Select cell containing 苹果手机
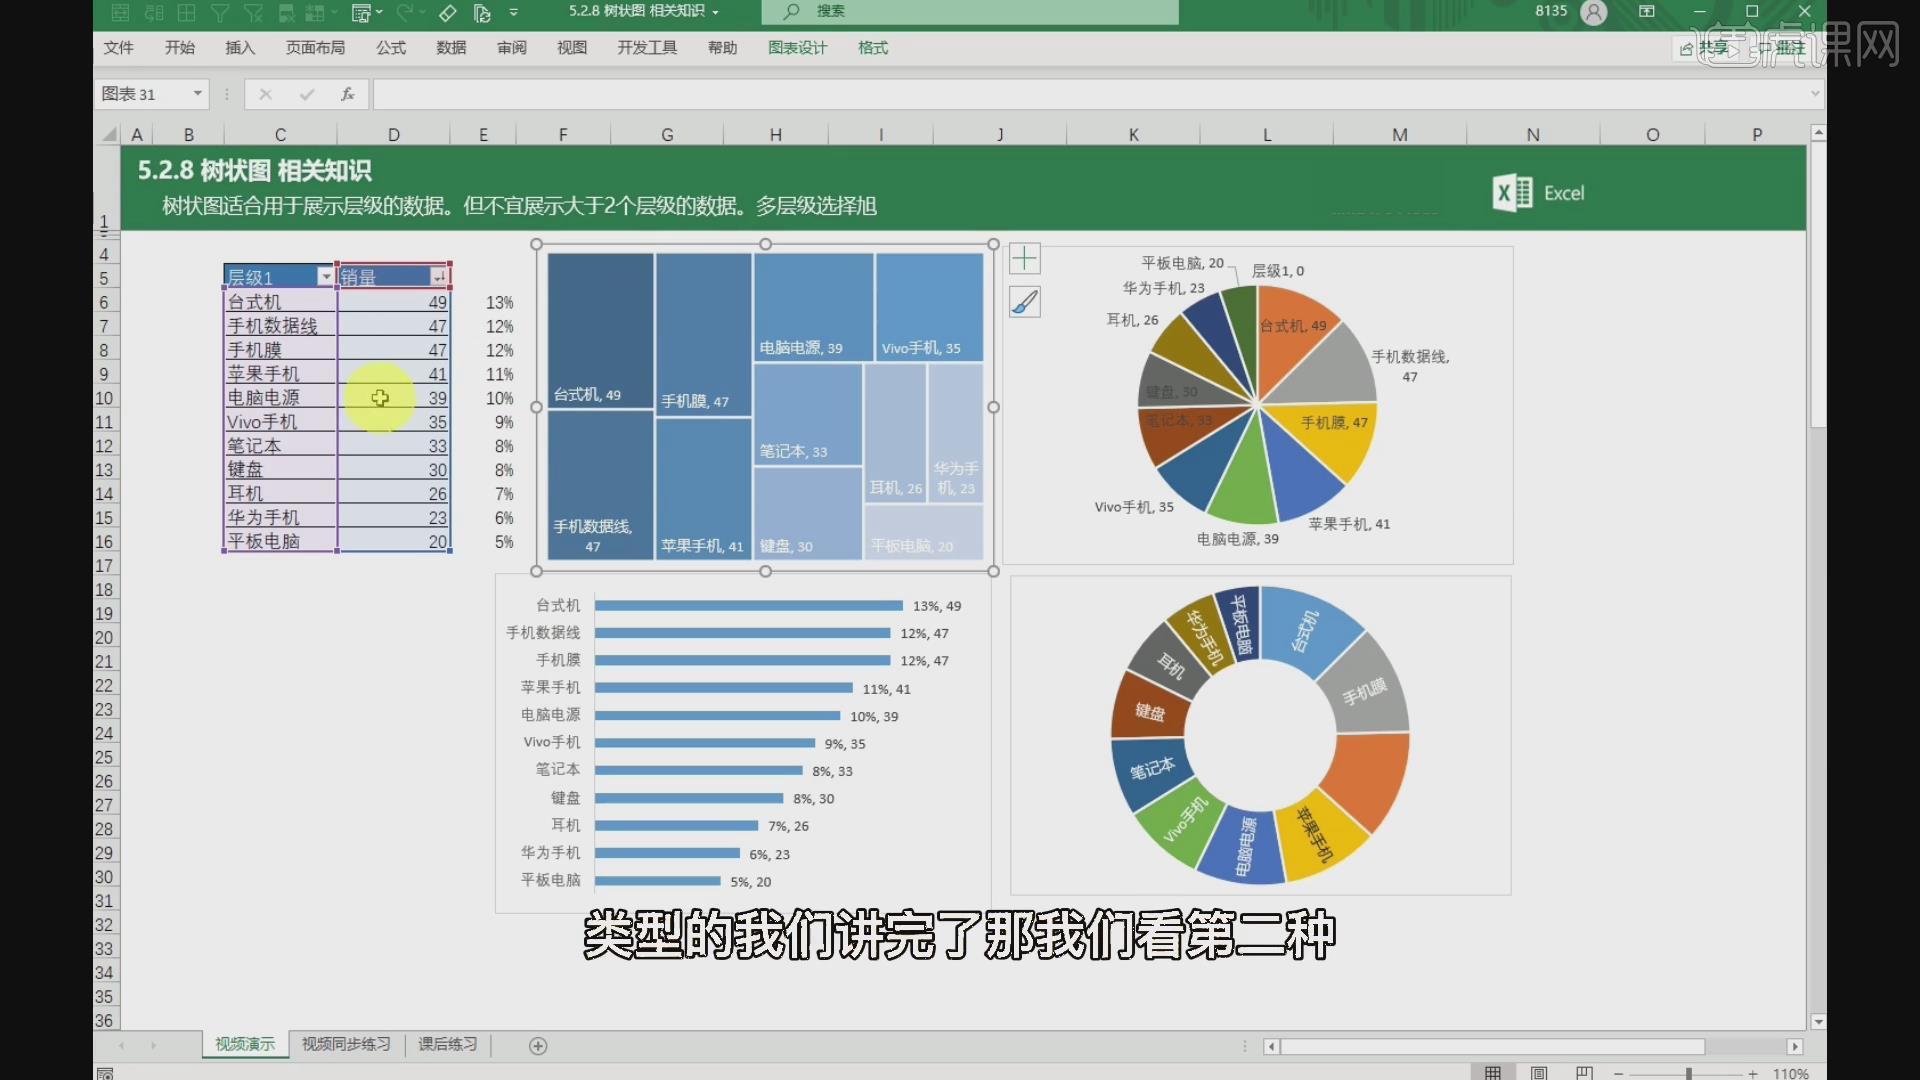The width and height of the screenshot is (1920, 1080). click(x=280, y=374)
